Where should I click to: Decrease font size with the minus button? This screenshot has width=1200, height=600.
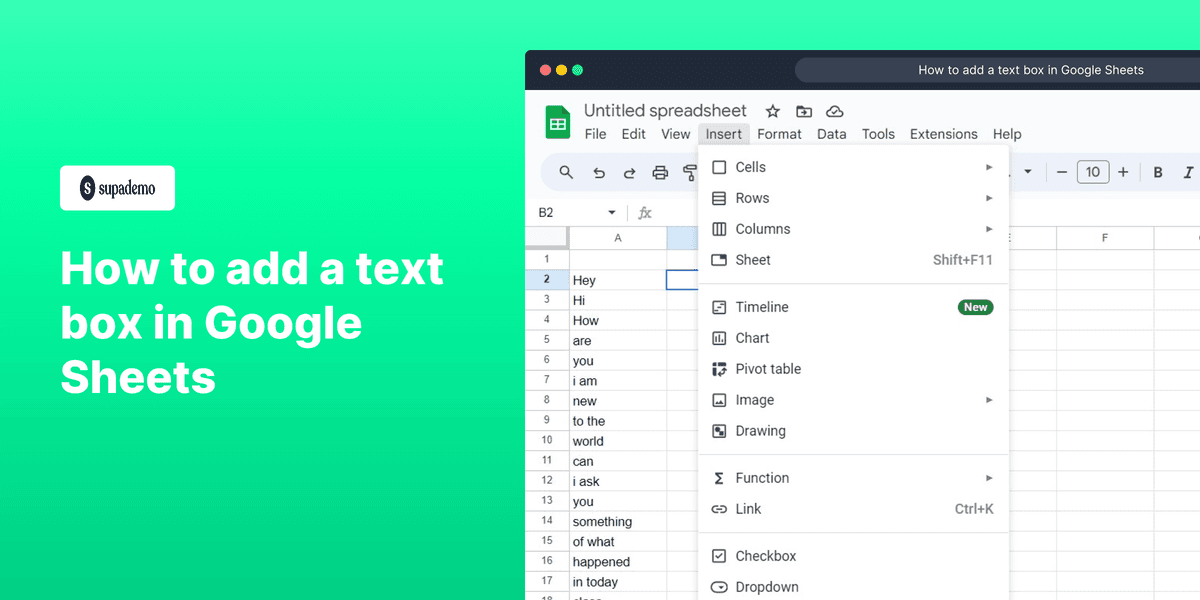[1062, 172]
